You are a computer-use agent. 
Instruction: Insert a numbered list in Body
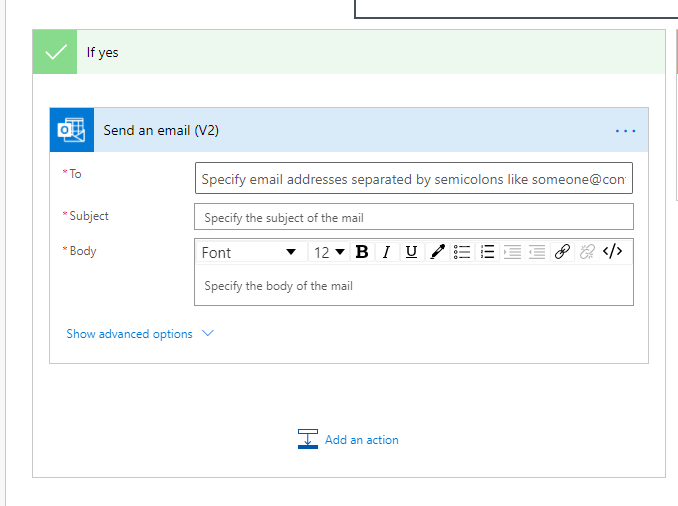(x=487, y=252)
